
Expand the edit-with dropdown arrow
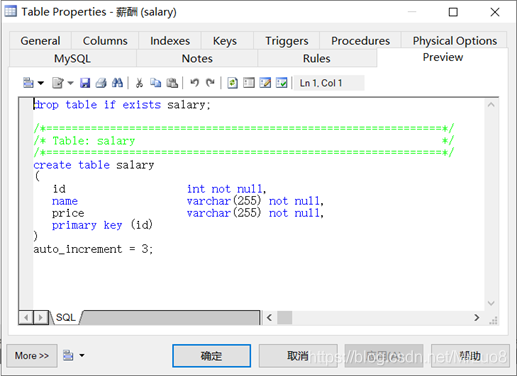[x=70, y=83]
